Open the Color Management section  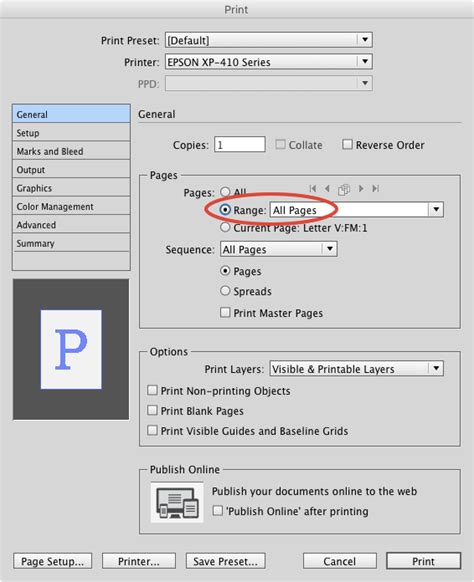coord(71,206)
